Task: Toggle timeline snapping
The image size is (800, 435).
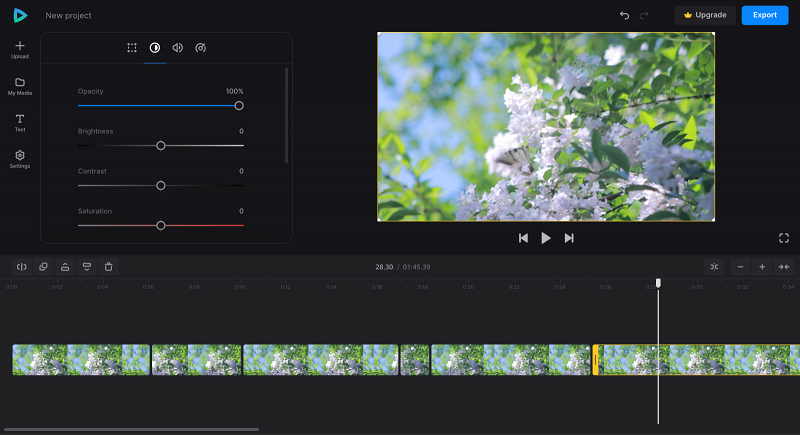Action: pyautogui.click(x=714, y=267)
